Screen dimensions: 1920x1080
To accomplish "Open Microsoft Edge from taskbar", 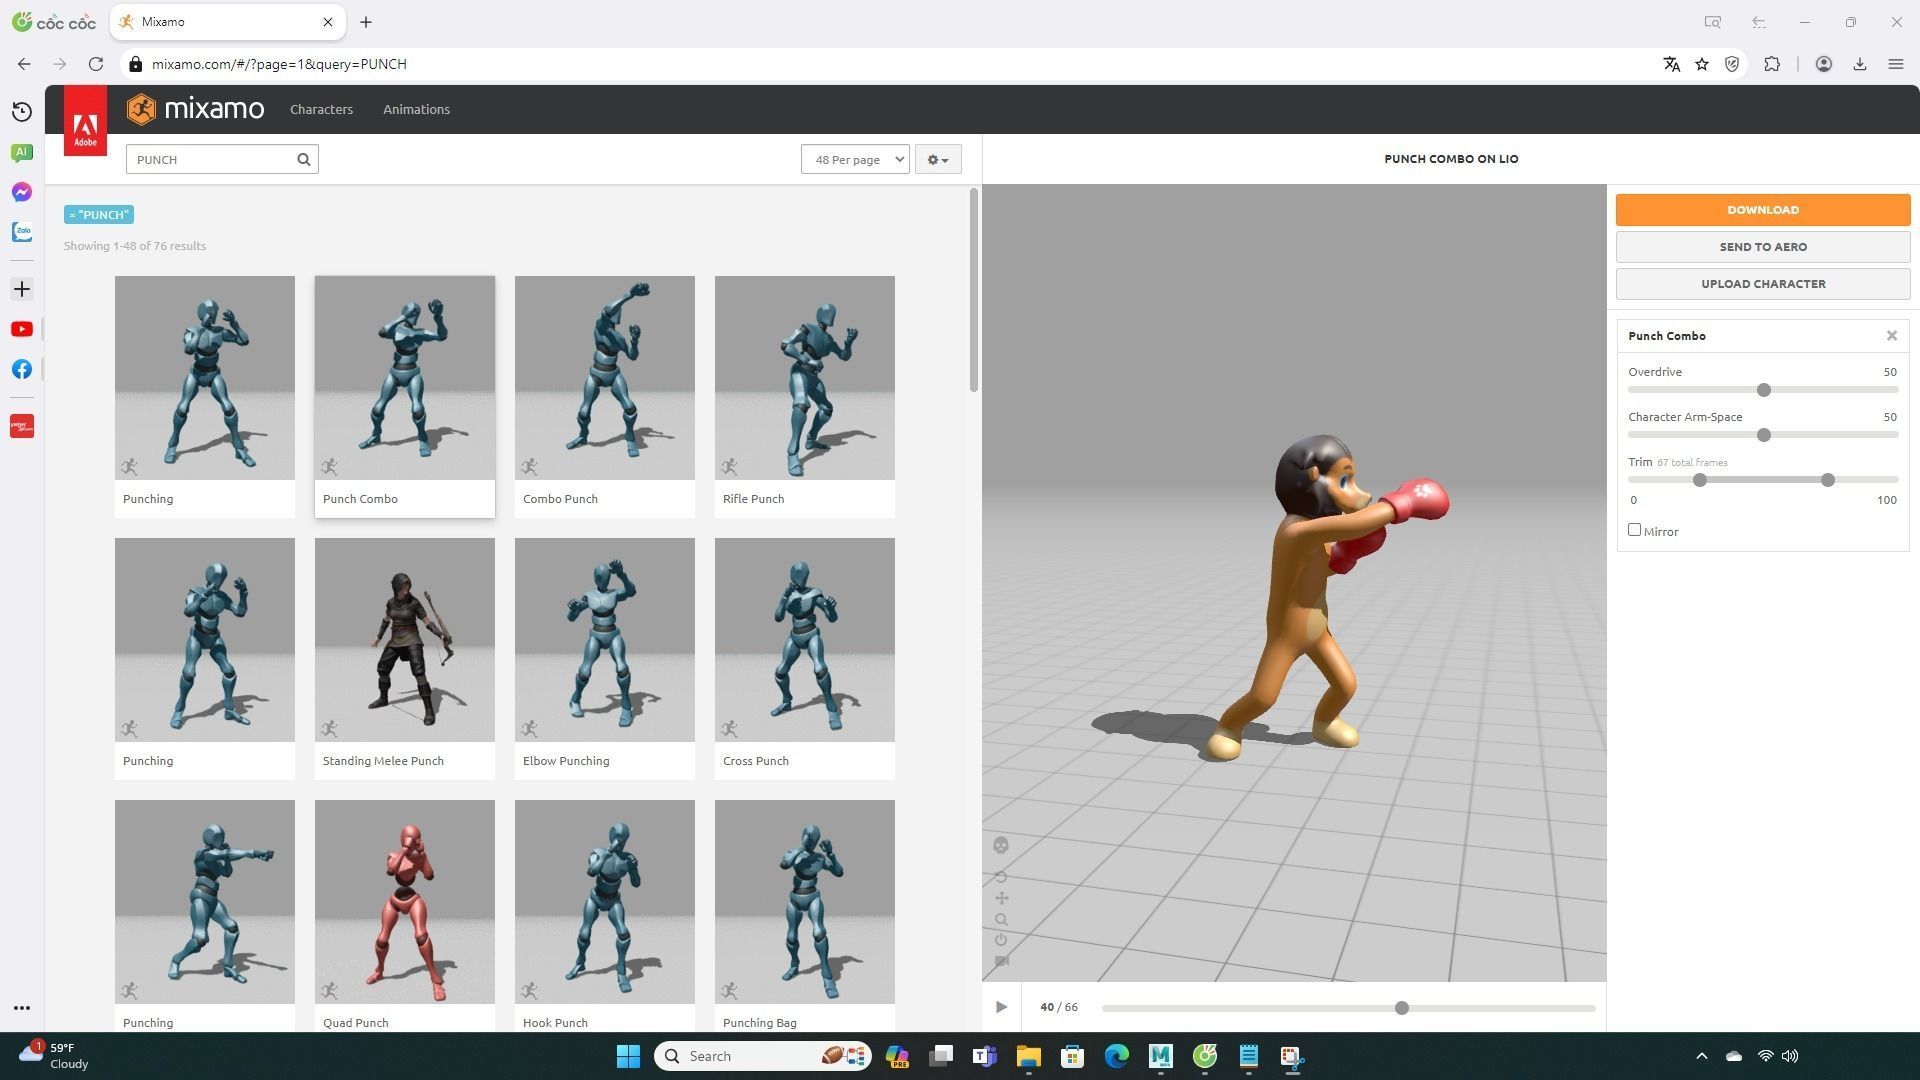I will pos(1116,1056).
